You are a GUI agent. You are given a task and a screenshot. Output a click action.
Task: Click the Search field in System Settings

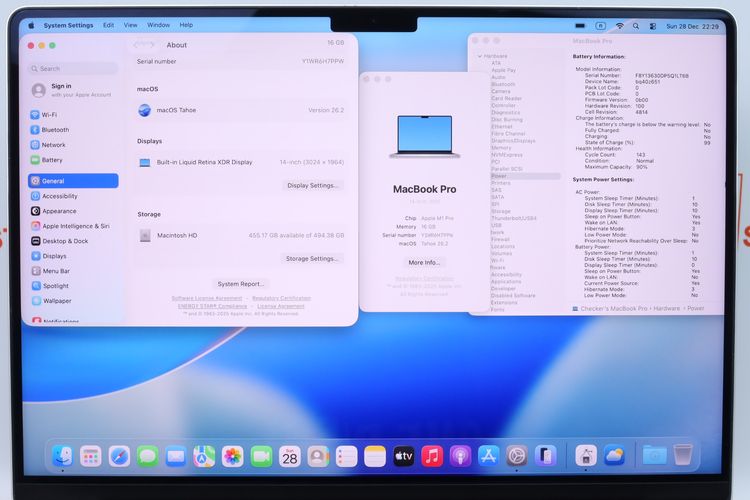tap(73, 68)
